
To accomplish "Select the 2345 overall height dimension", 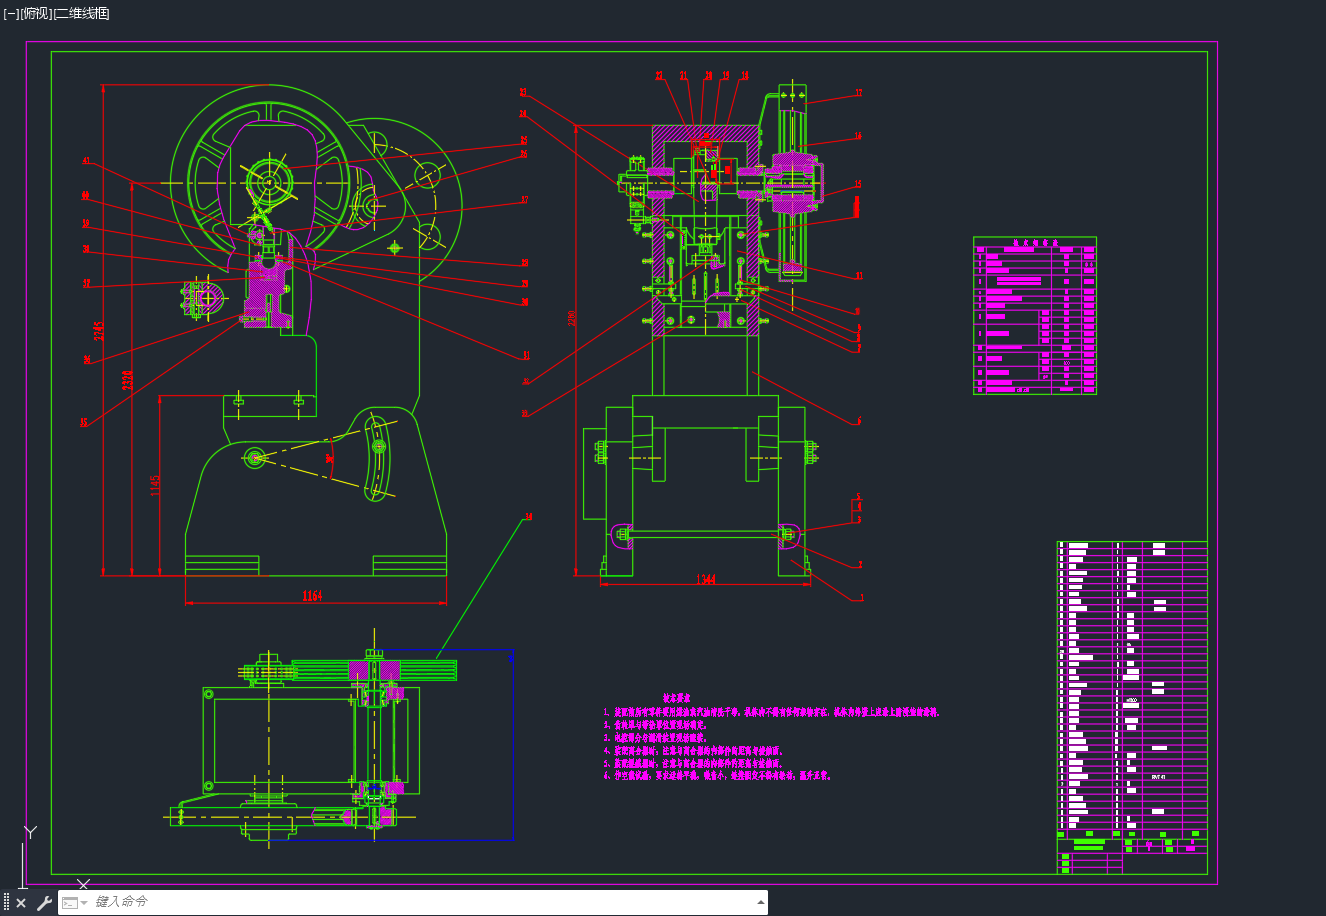I will coord(99,330).
